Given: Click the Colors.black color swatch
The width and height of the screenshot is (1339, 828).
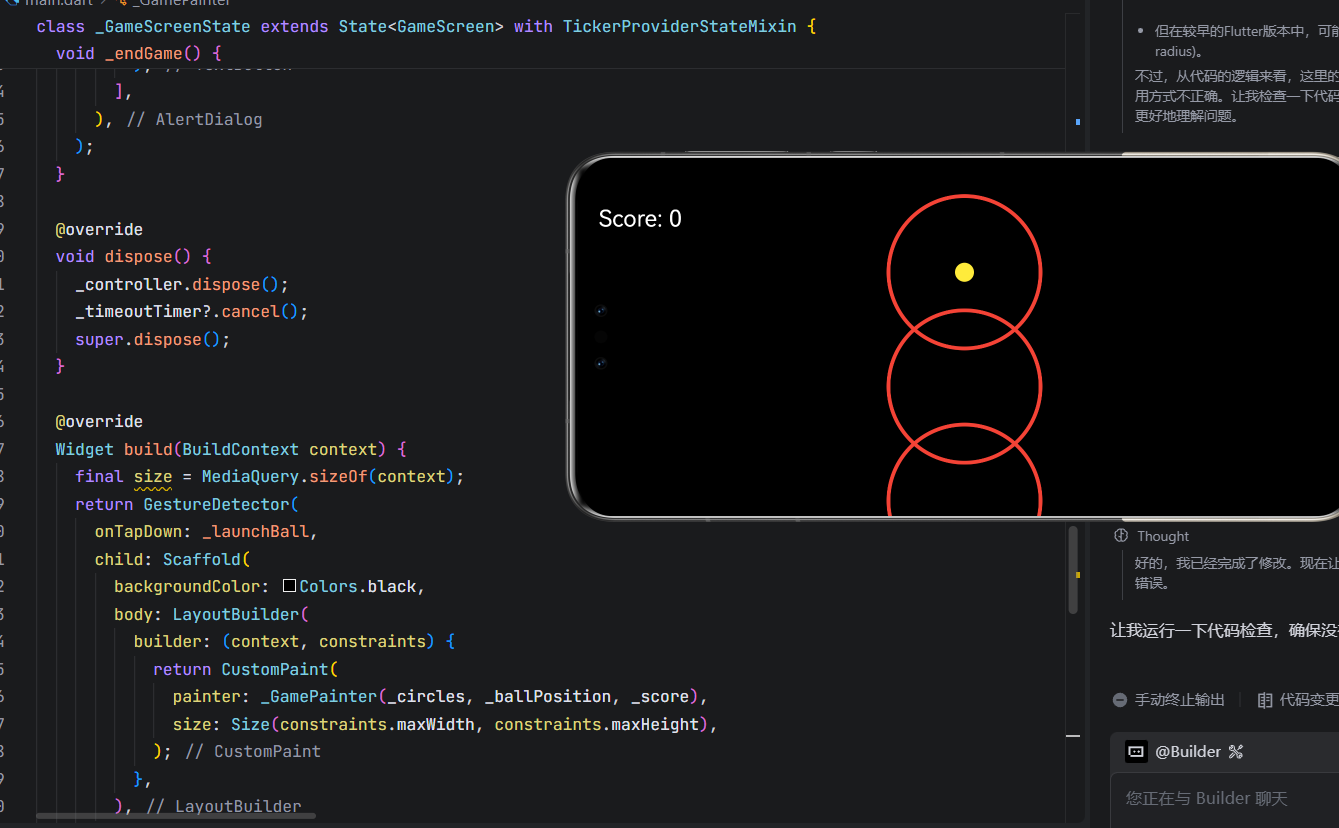Looking at the screenshot, I should point(290,586).
